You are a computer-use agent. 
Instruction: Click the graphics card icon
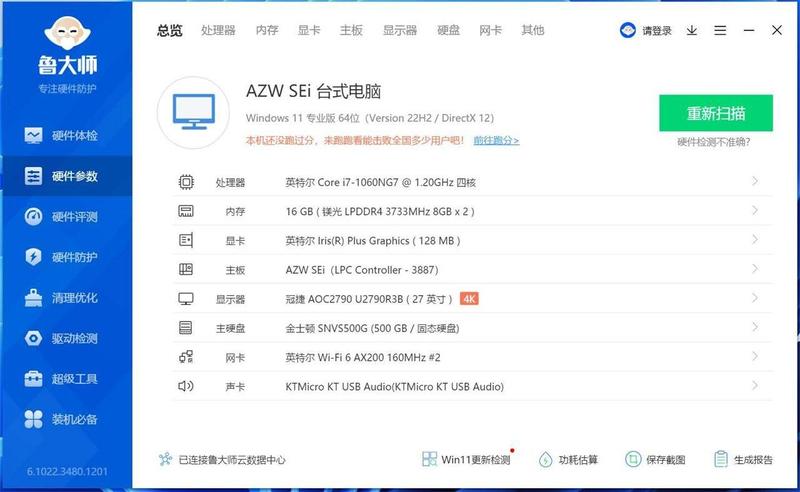[186, 240]
